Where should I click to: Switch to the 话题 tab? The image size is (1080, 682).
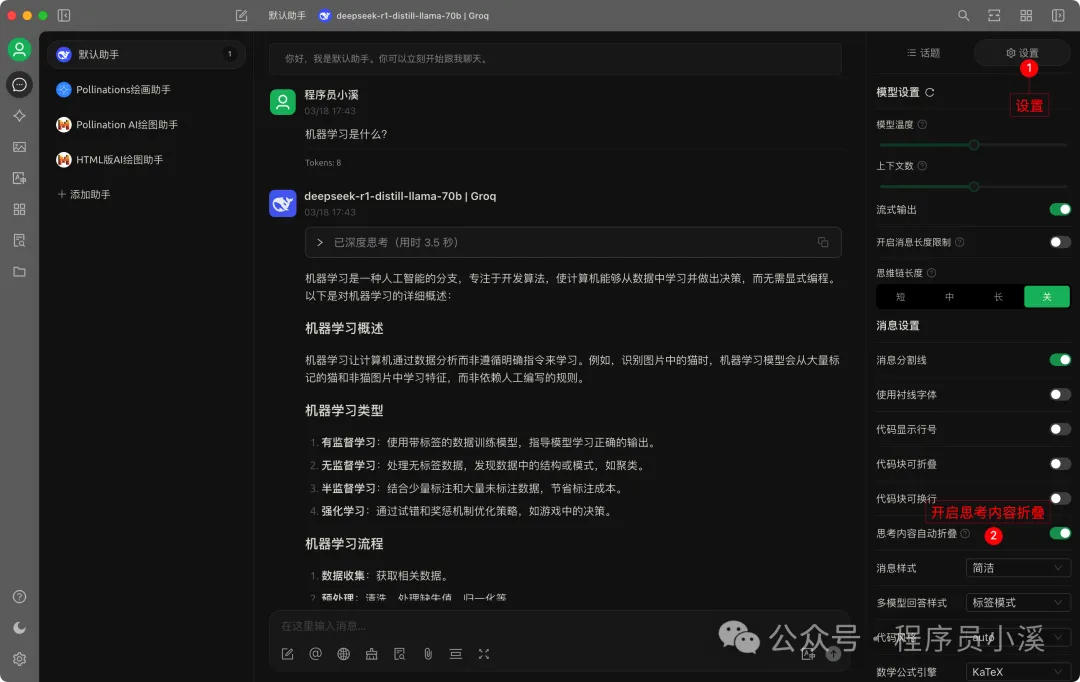pyautogui.click(x=923, y=53)
